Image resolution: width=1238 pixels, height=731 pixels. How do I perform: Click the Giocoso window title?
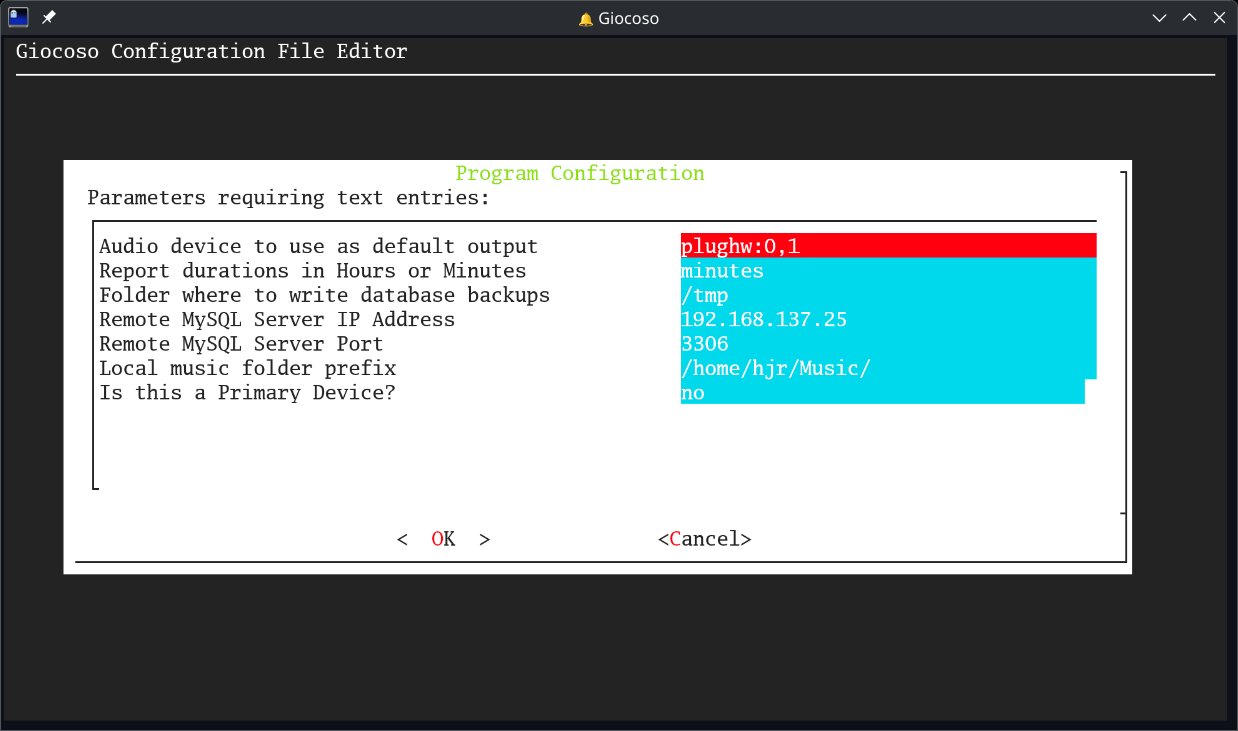click(627, 17)
